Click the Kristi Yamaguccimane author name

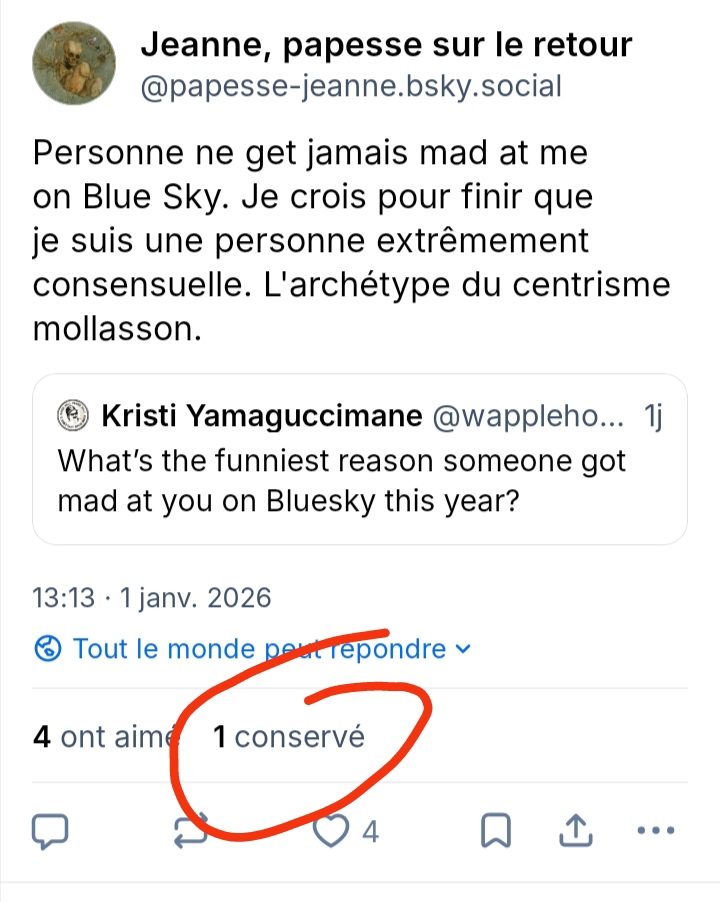pos(260,416)
